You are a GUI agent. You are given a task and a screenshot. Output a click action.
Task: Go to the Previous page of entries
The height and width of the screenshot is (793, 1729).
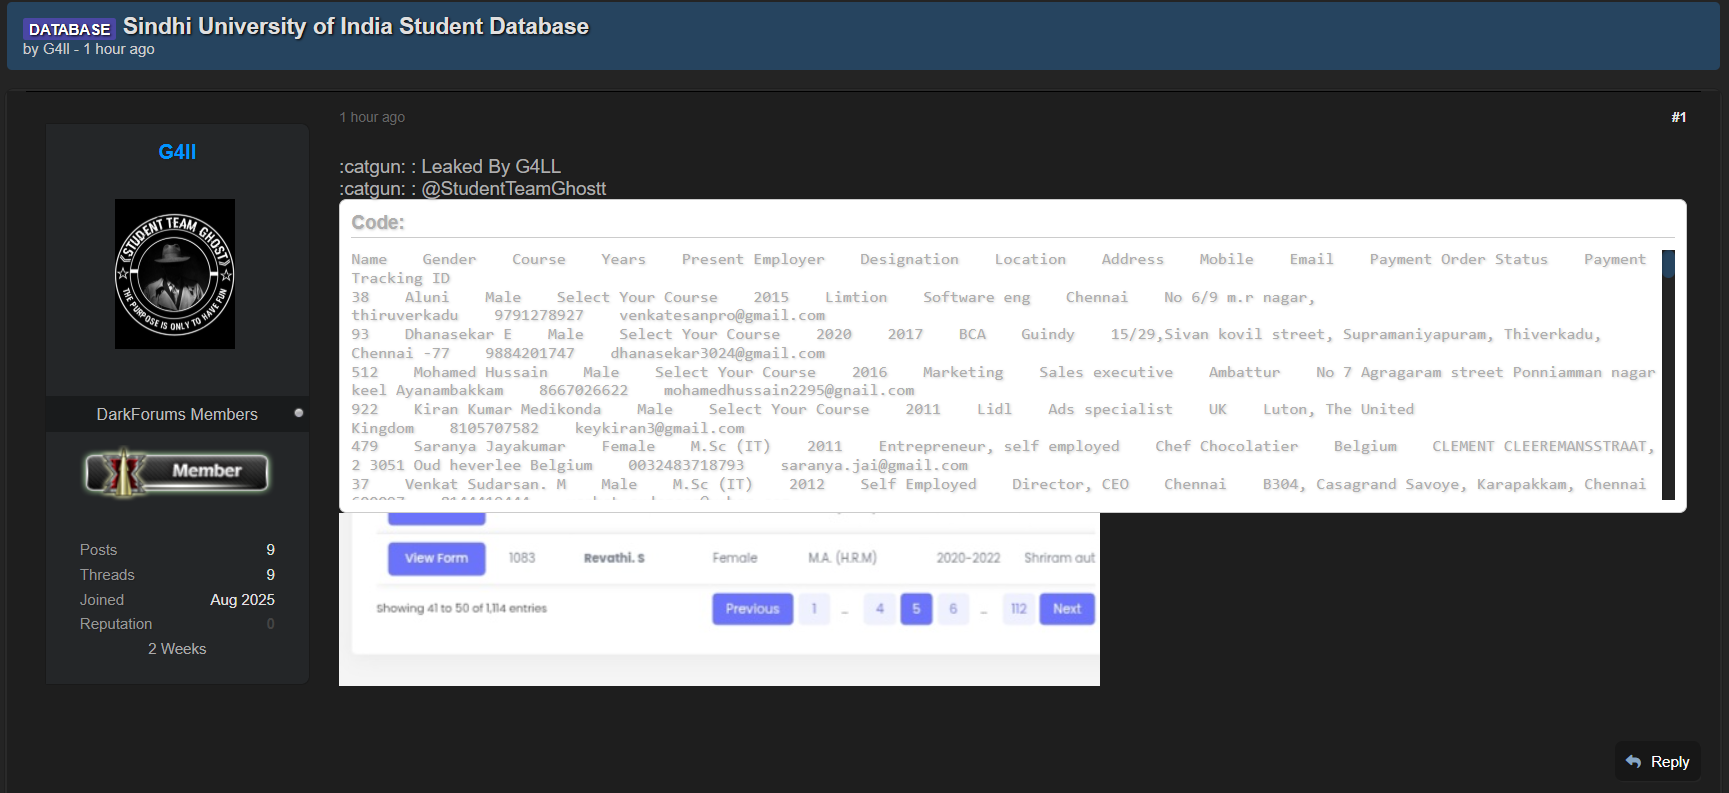point(752,609)
